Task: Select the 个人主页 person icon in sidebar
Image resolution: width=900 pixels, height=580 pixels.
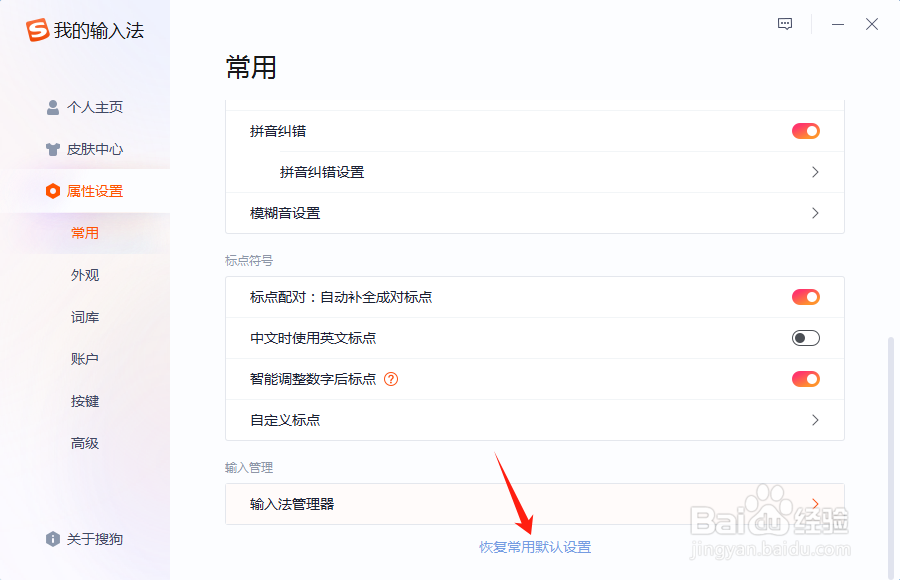Action: [52, 107]
